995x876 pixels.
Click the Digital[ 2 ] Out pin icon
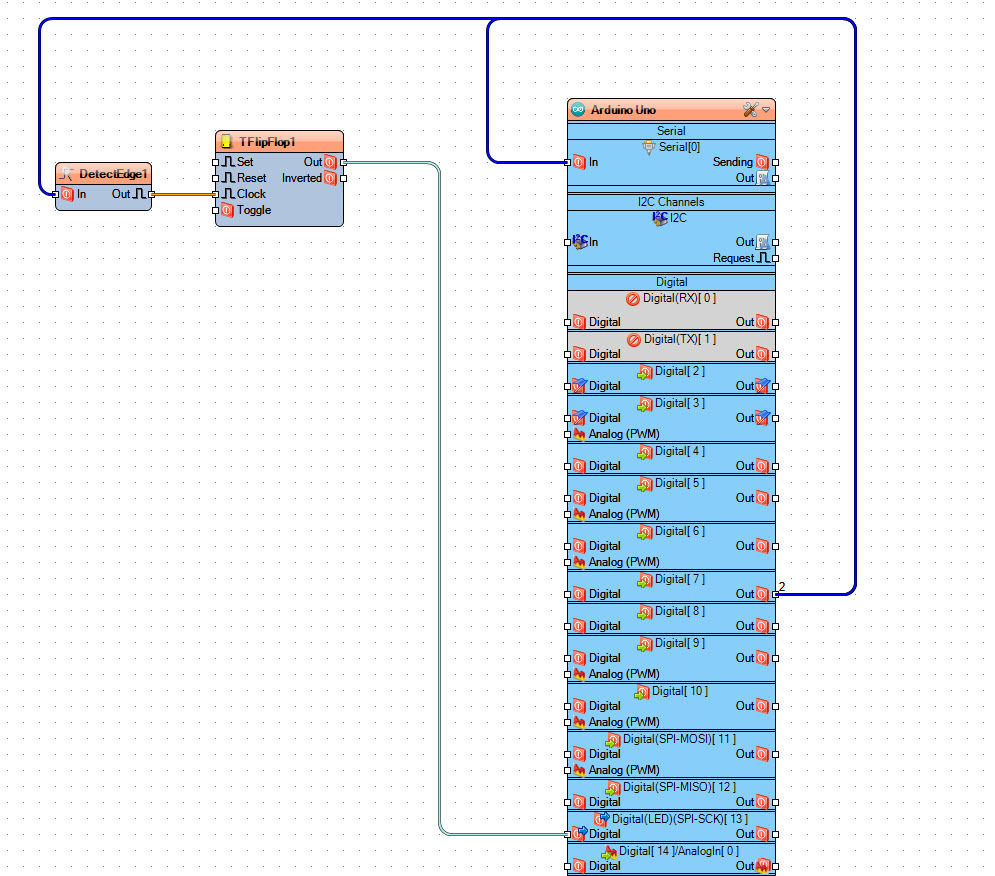tap(762, 386)
